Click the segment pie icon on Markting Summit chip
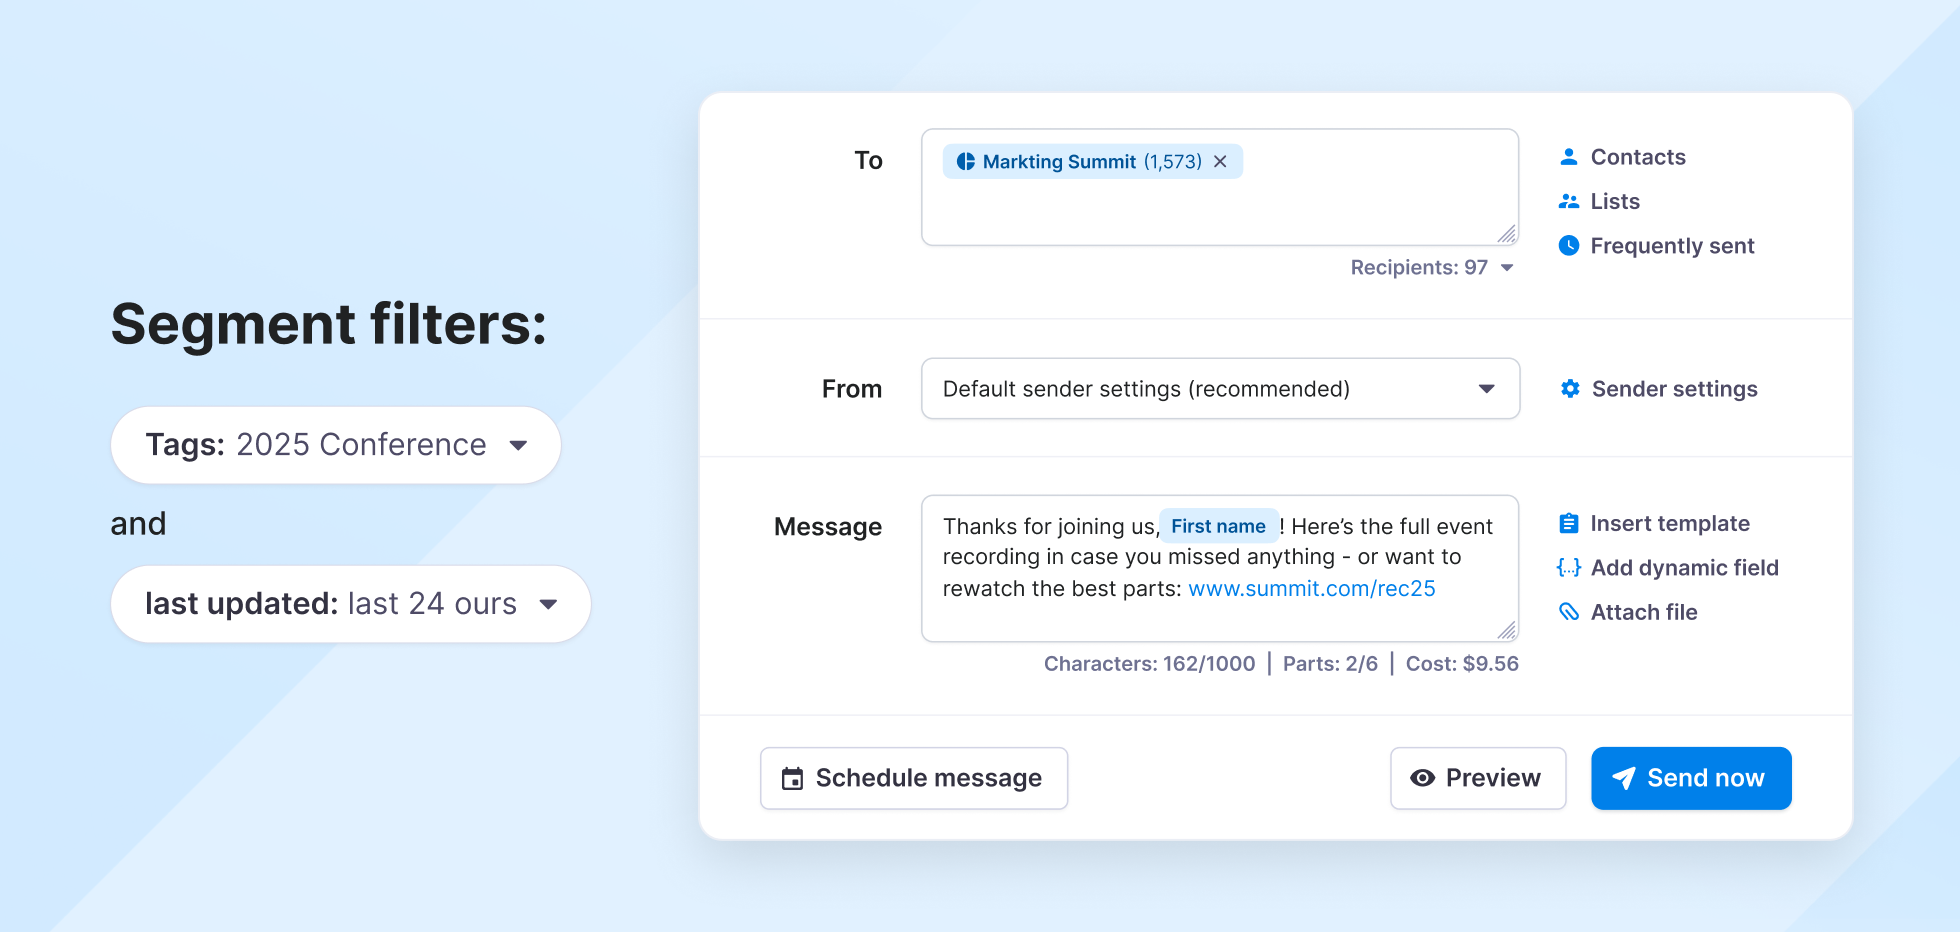The height and width of the screenshot is (932, 1960). 966,162
